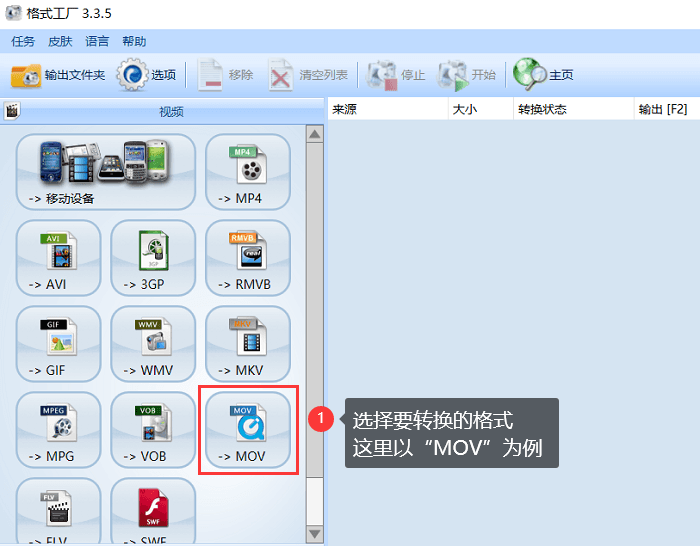Select the MOV output format icon
Screen dimensions: 700x546
(248, 430)
